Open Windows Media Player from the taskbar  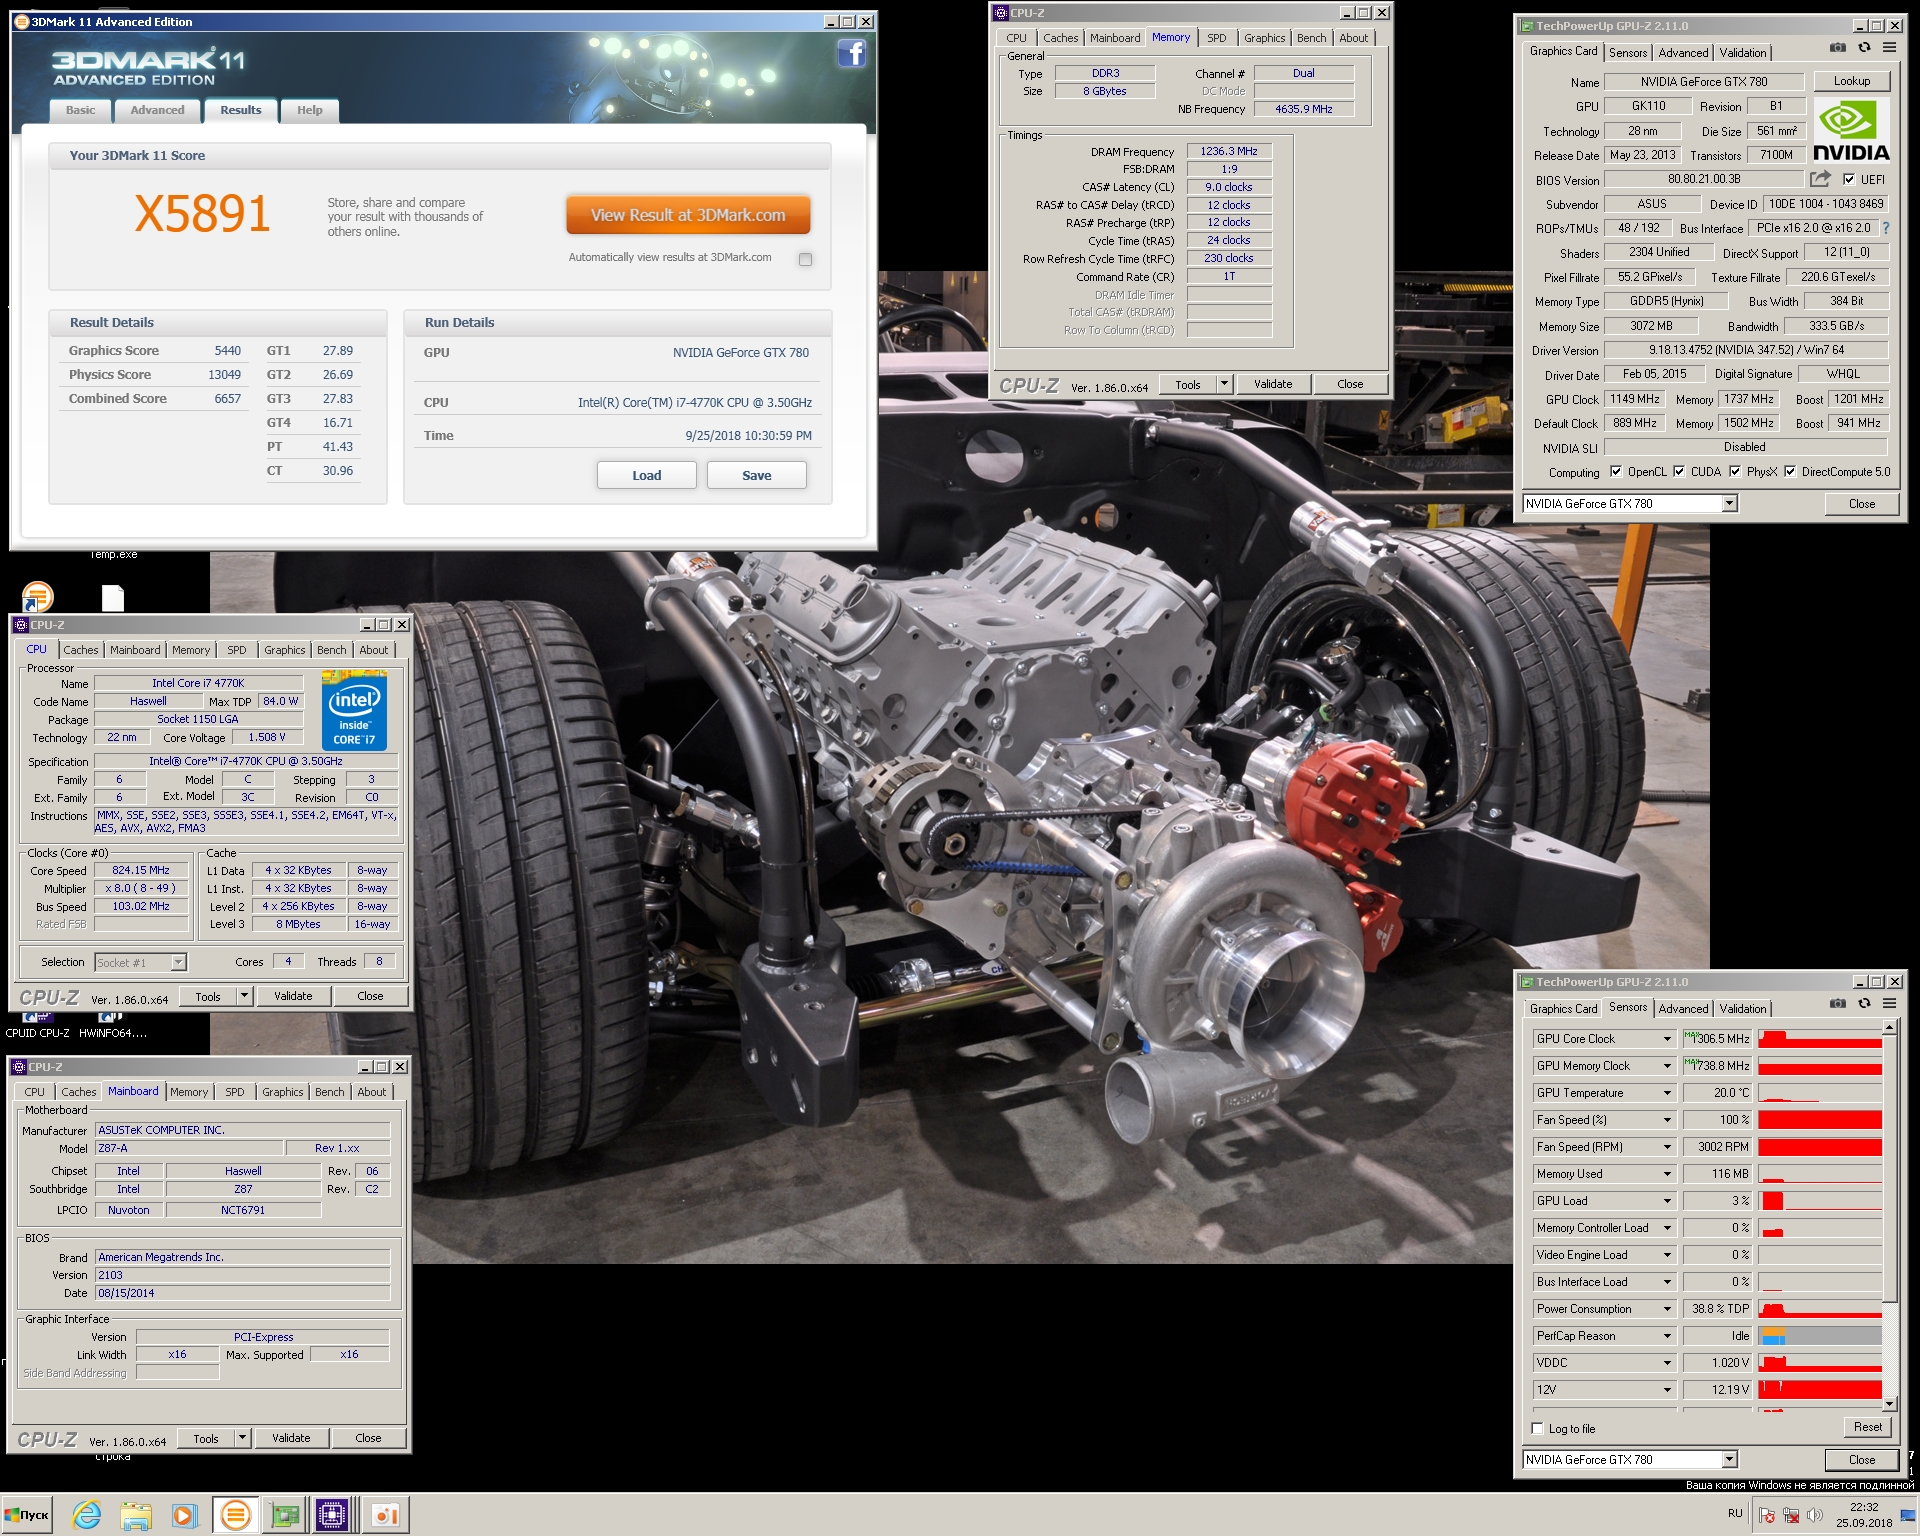[184, 1515]
